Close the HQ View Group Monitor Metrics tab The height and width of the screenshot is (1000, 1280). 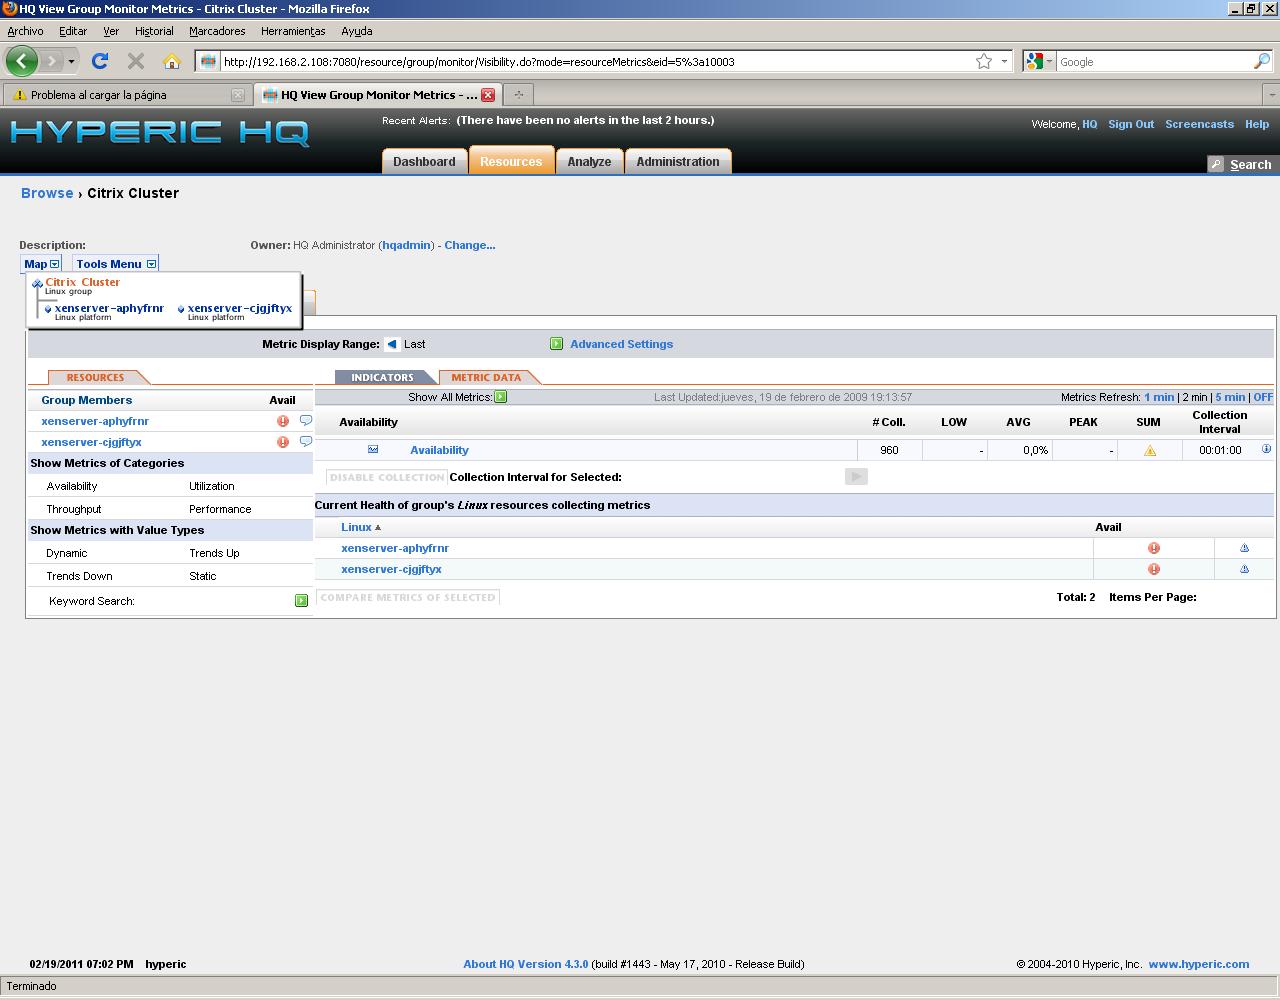coord(488,95)
